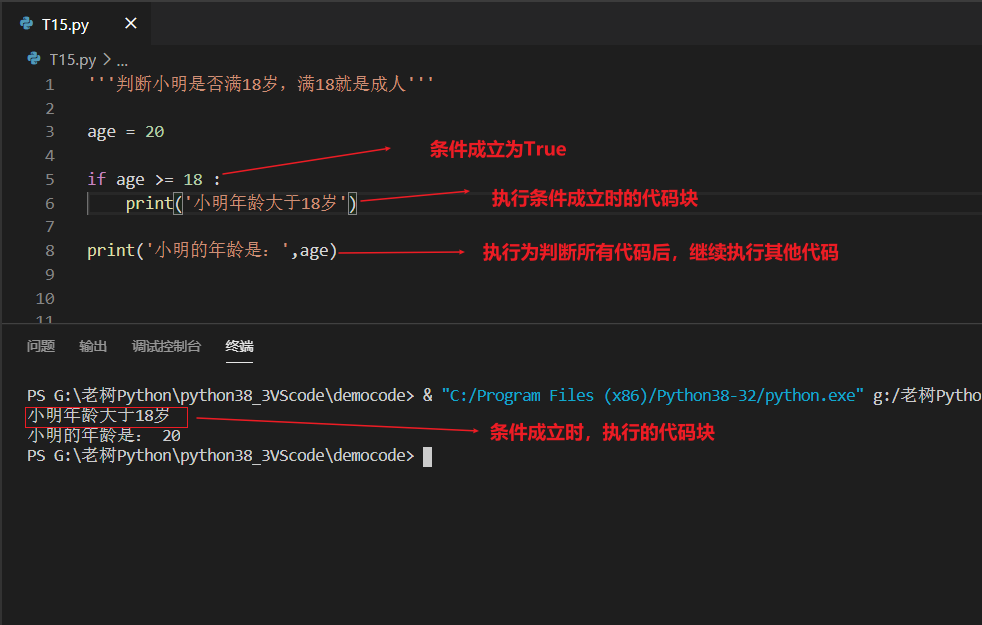Open the 调试控制台 panel tab
Image resolution: width=982 pixels, height=625 pixels.
pyautogui.click(x=165, y=345)
